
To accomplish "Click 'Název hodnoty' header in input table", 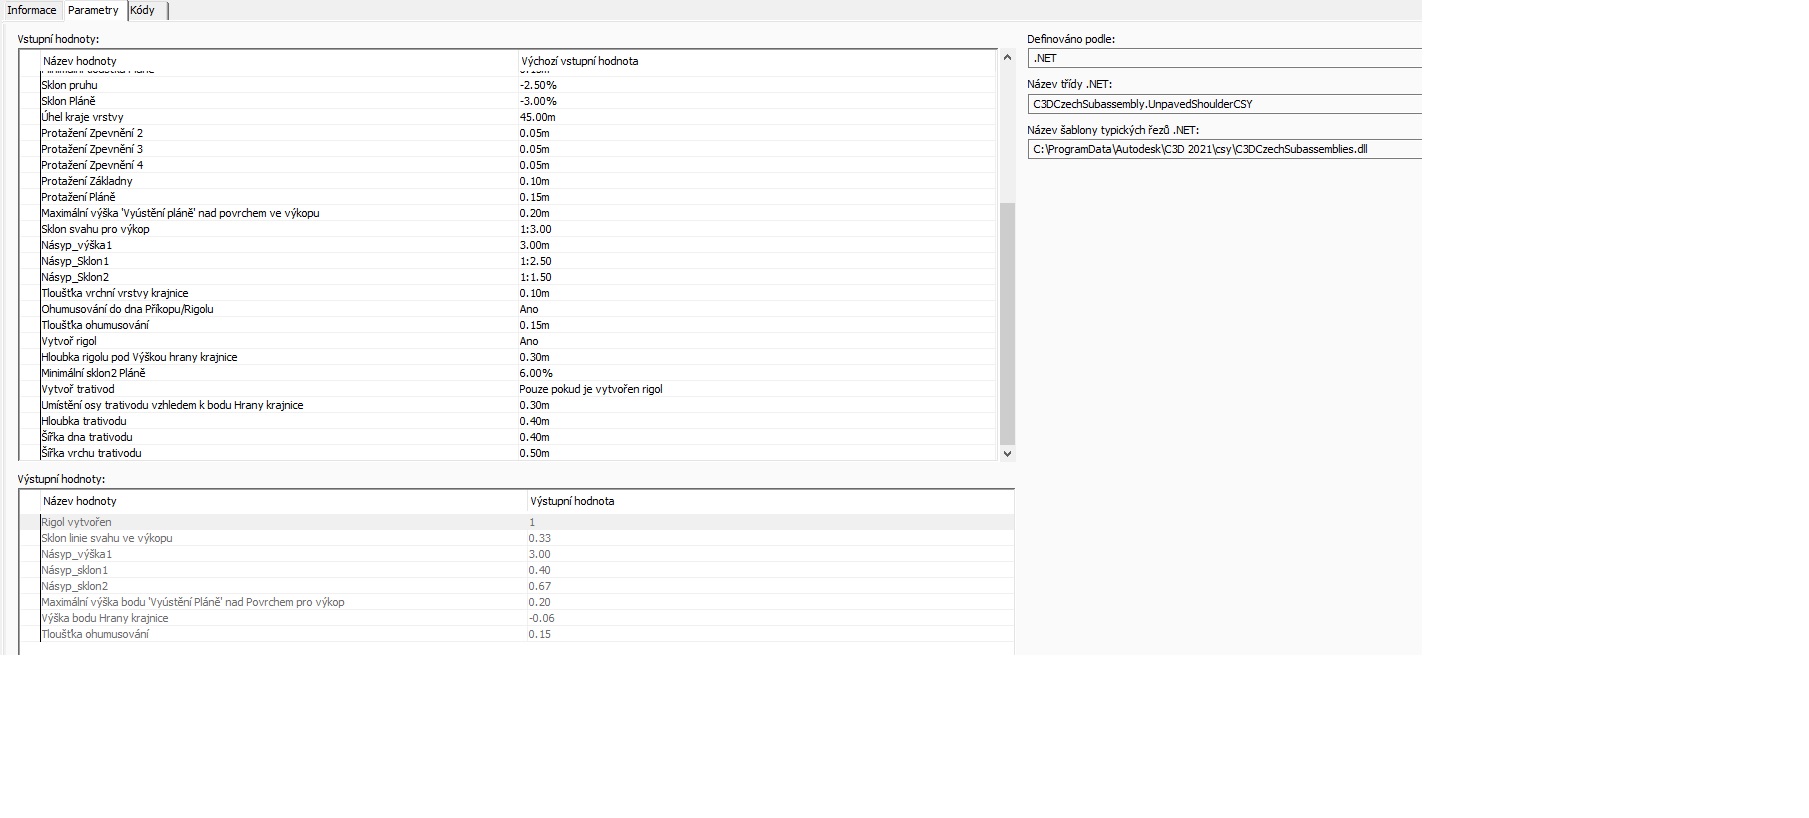I will [80, 61].
